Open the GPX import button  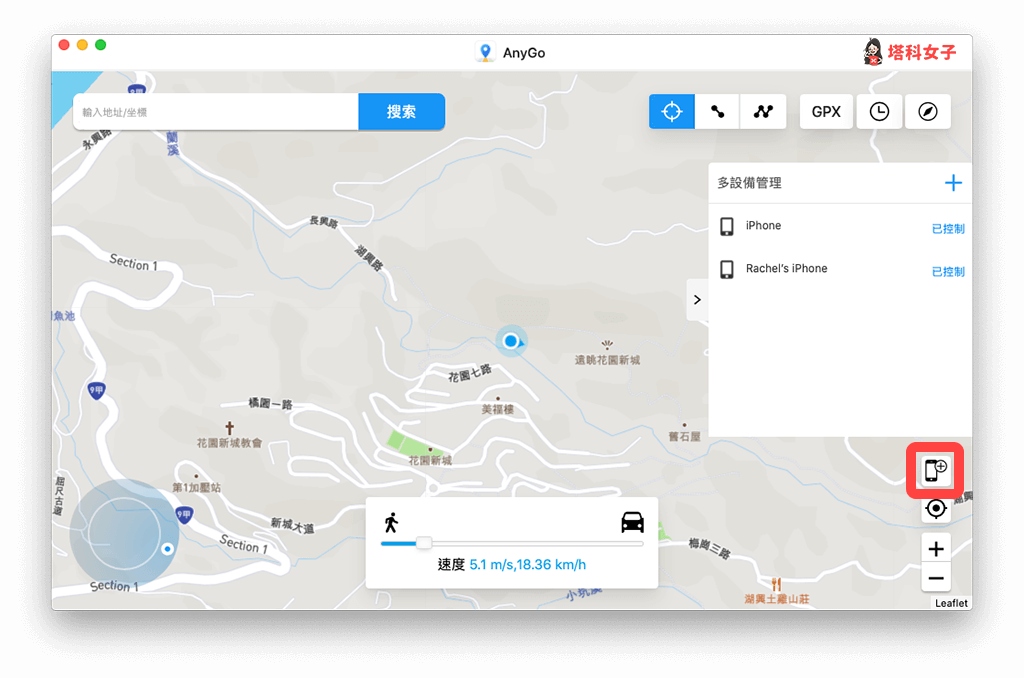pos(826,112)
